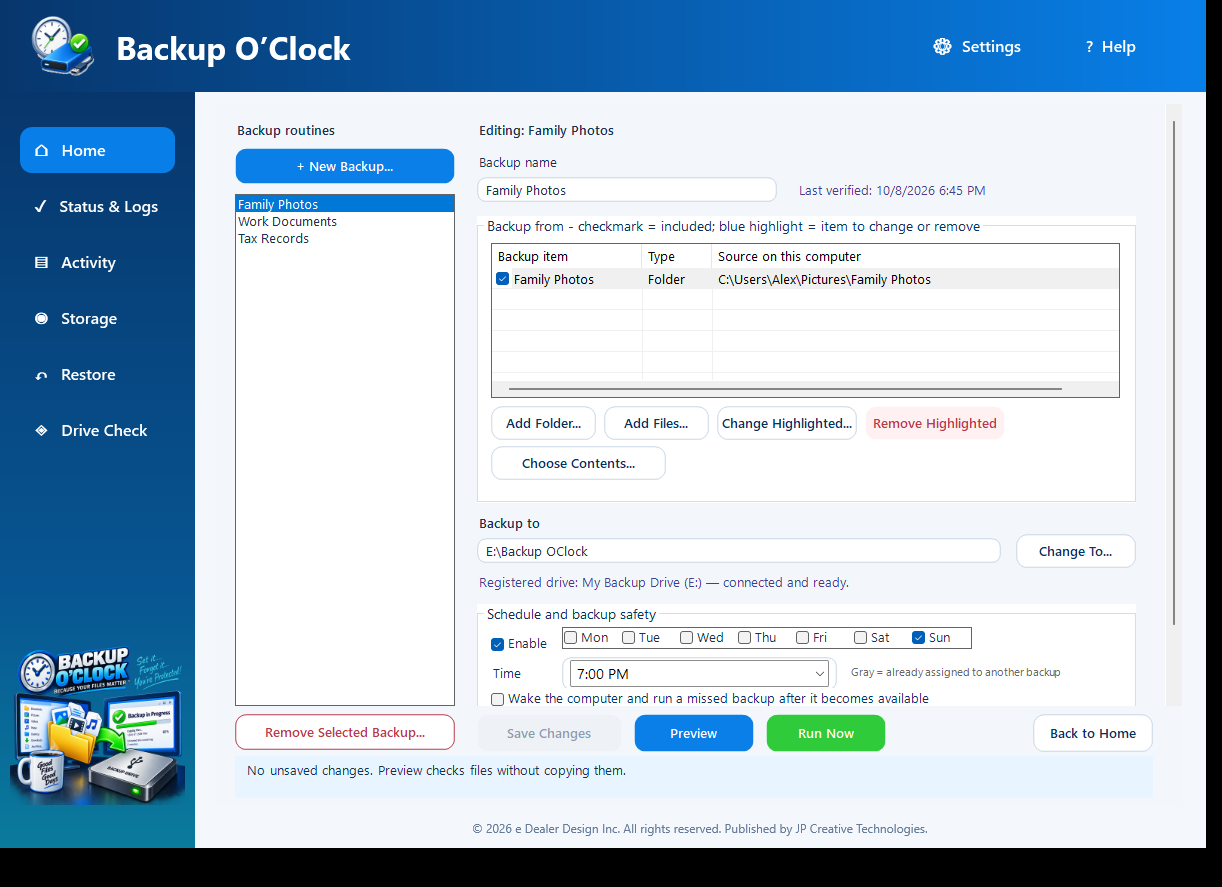This screenshot has width=1222, height=887.
Task: Click the New Backup button
Action: [x=345, y=166]
